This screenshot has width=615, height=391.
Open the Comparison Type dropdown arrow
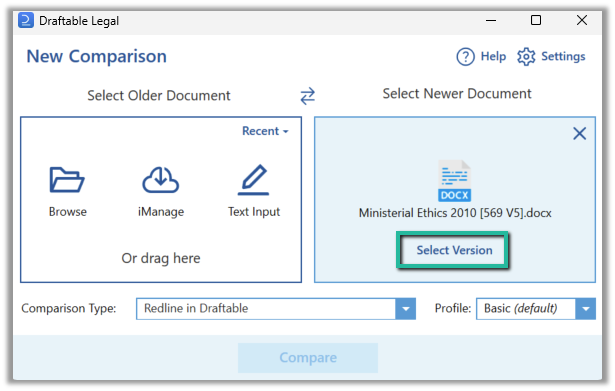tap(406, 309)
